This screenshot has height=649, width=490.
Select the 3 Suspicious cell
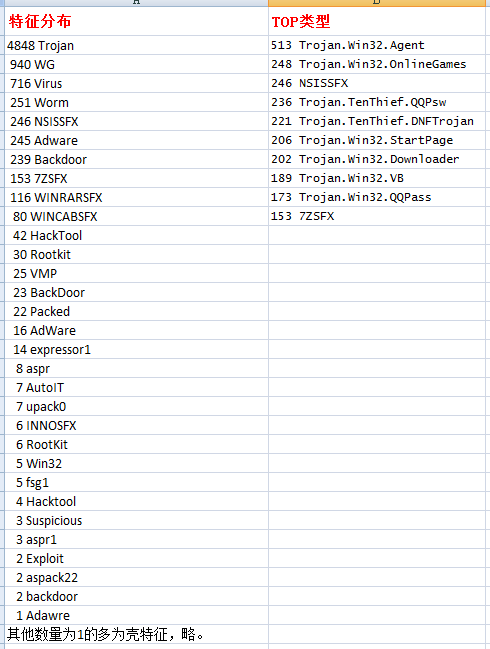tap(136, 521)
